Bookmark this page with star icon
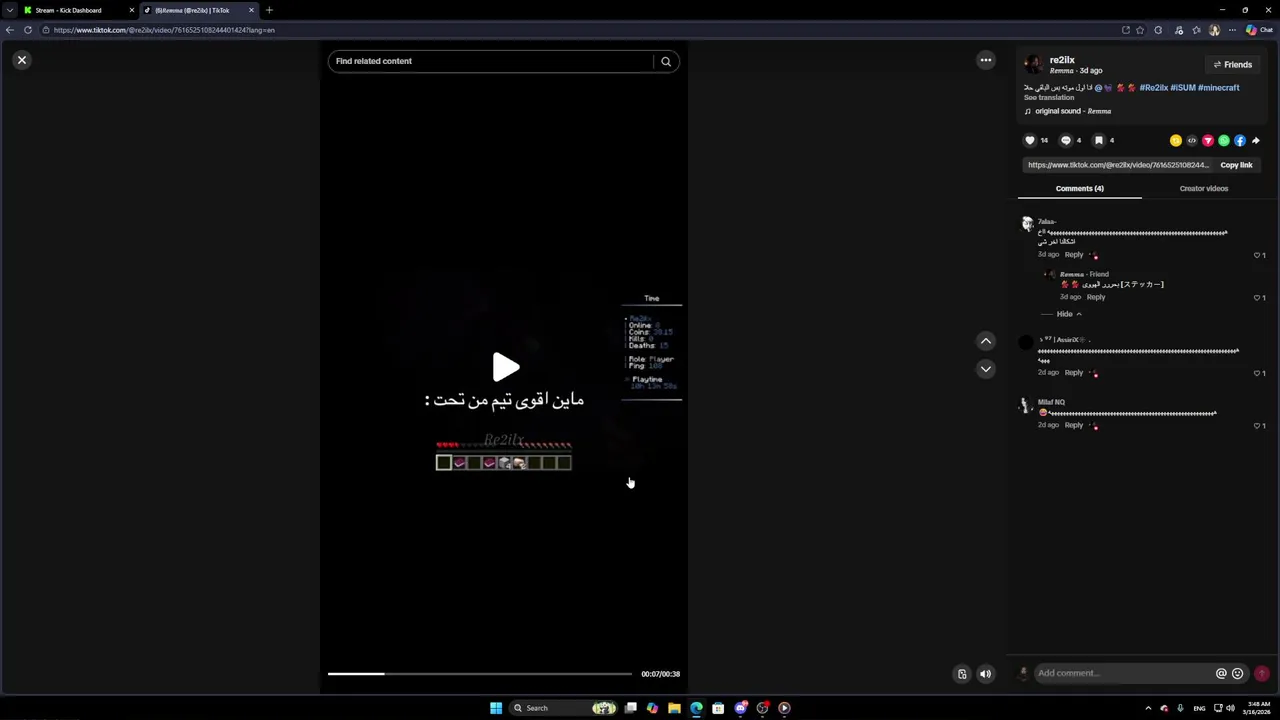The width and height of the screenshot is (1280, 720). point(1140,30)
